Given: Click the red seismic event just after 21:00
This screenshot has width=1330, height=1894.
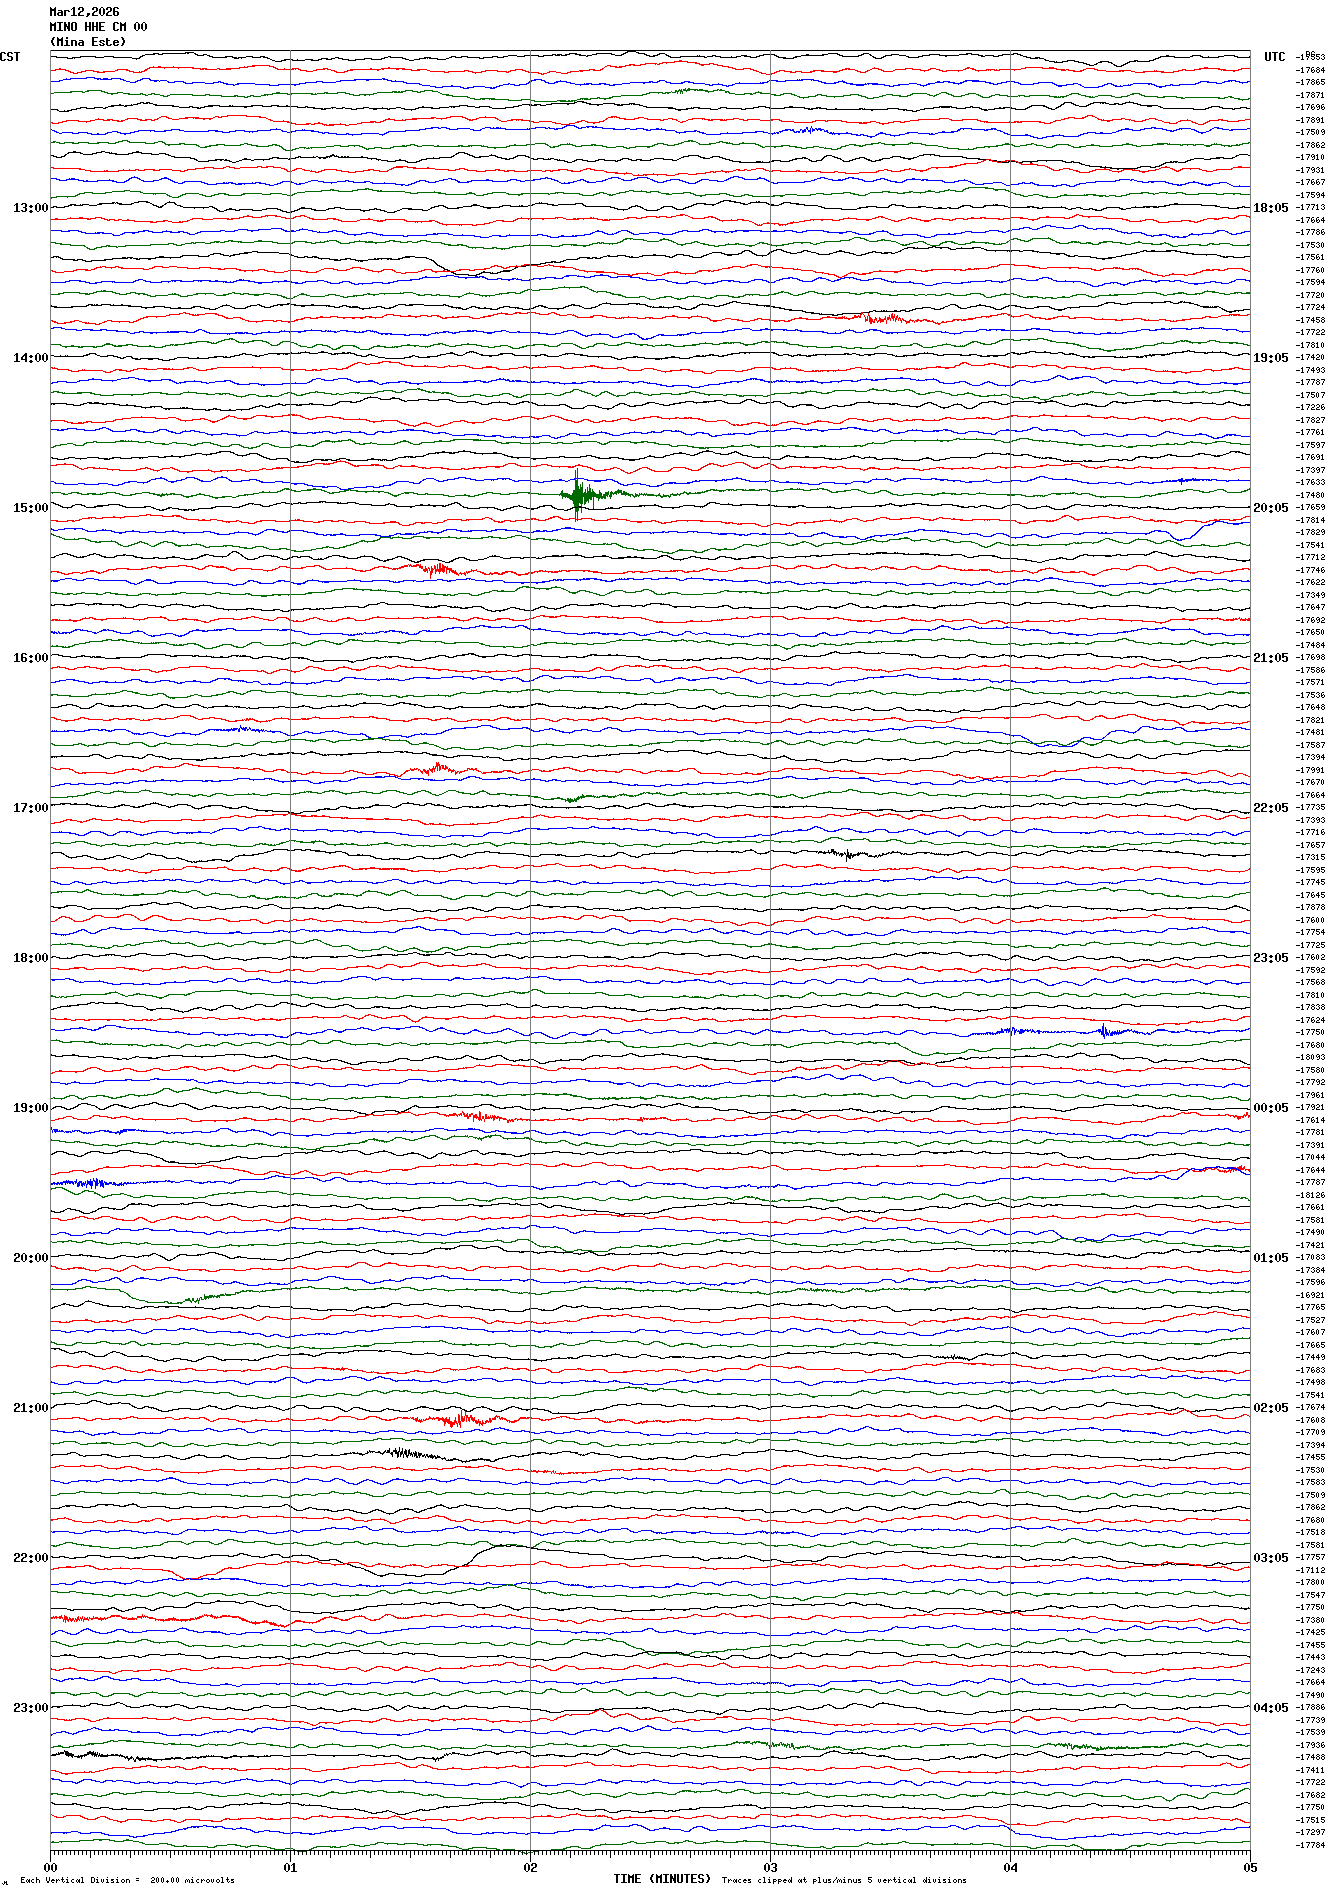Looking at the screenshot, I should pos(460,1418).
